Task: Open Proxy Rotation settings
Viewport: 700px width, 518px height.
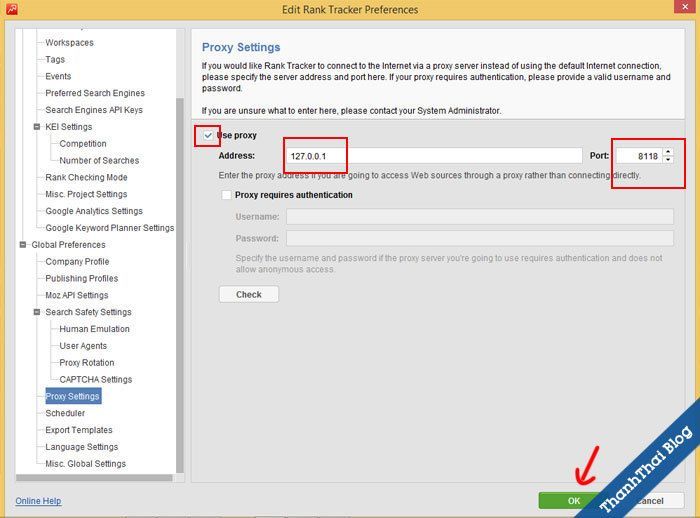Action: (x=87, y=363)
